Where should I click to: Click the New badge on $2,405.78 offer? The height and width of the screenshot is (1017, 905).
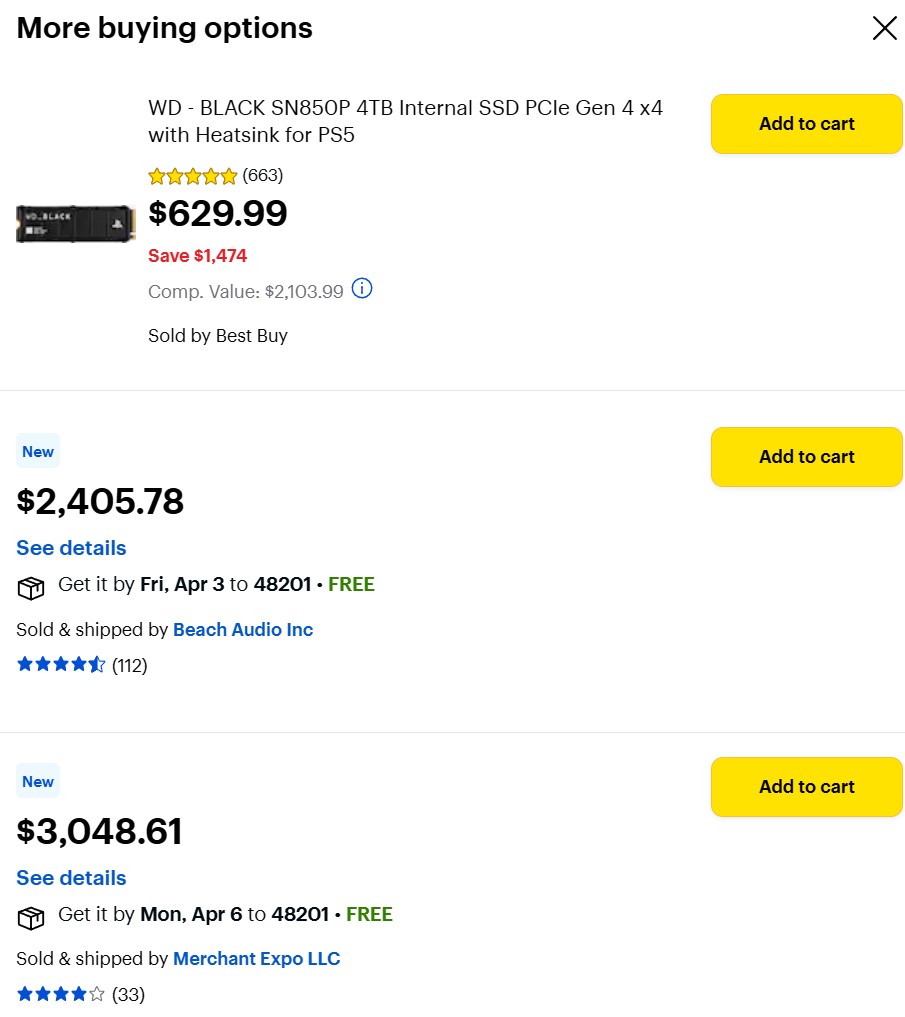coord(38,452)
